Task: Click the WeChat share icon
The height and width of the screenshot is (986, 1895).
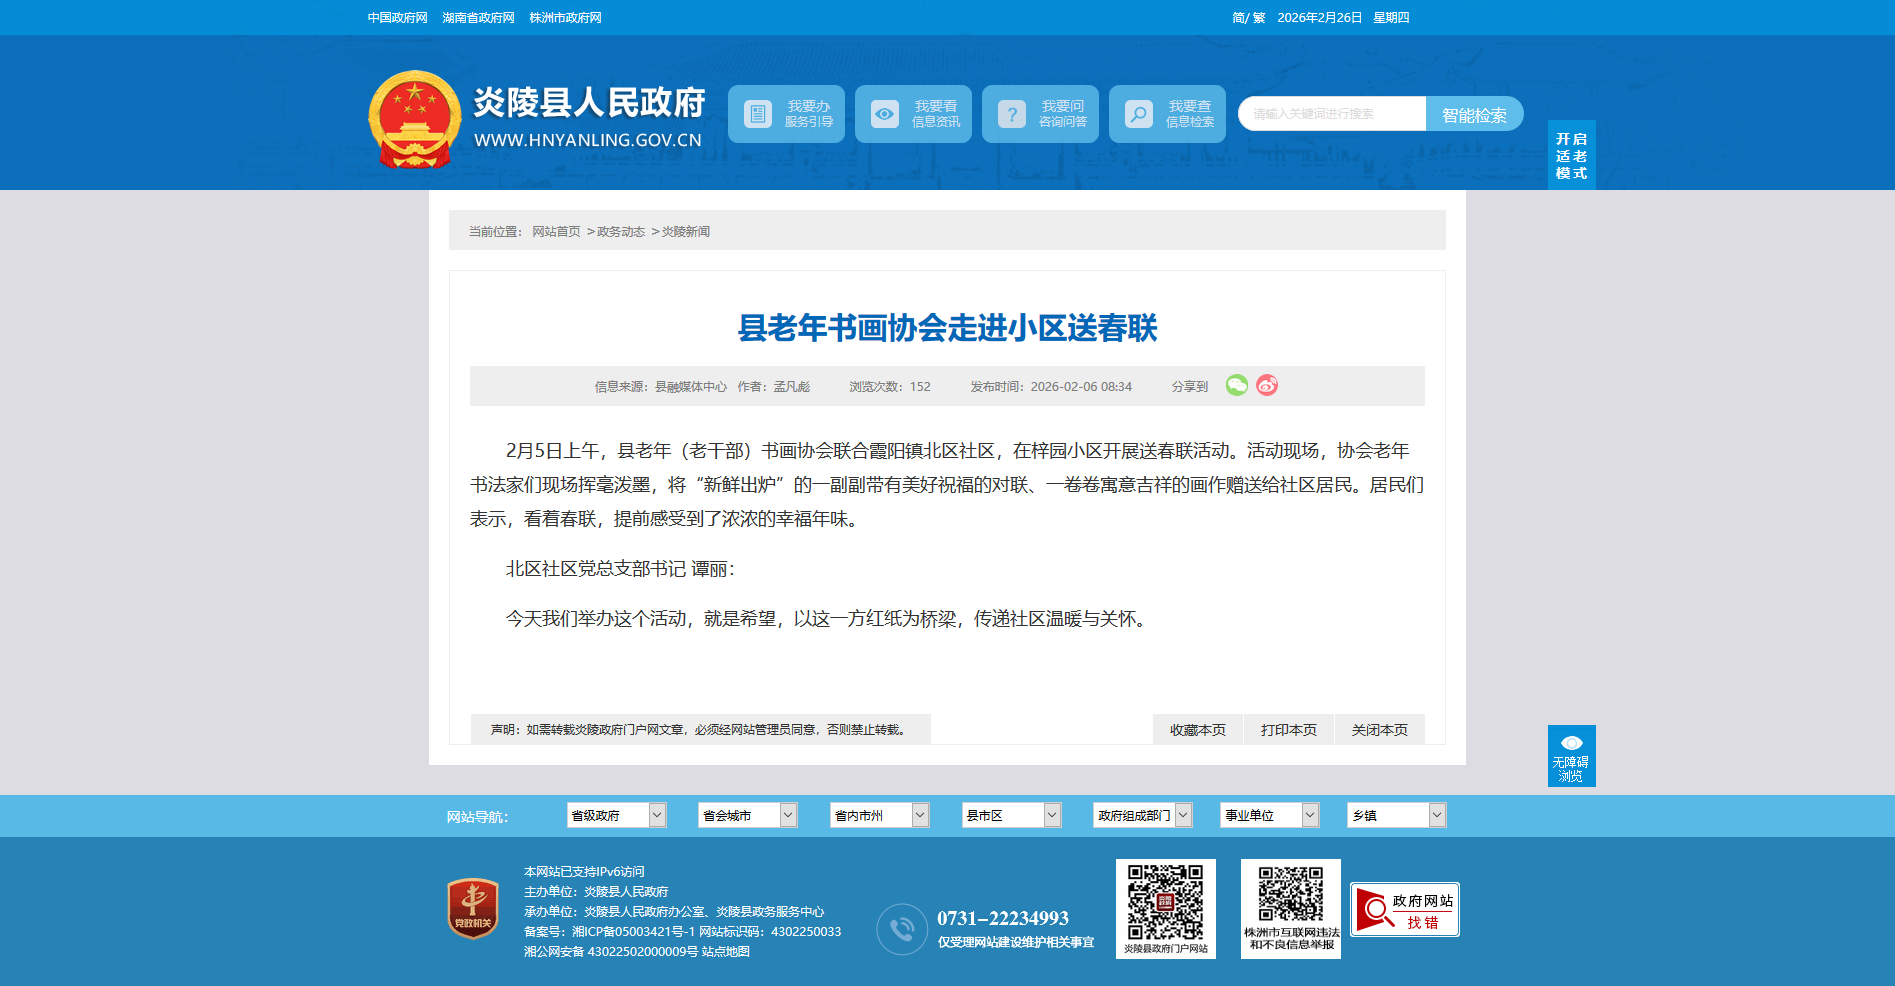Action: 1237,386
